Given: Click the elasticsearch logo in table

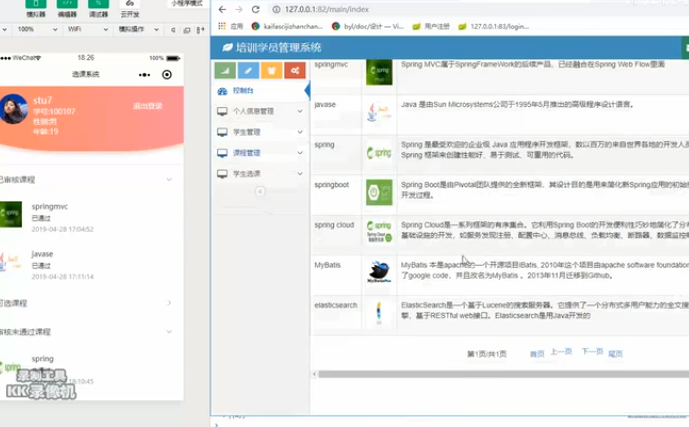Looking at the screenshot, I should (x=379, y=313).
